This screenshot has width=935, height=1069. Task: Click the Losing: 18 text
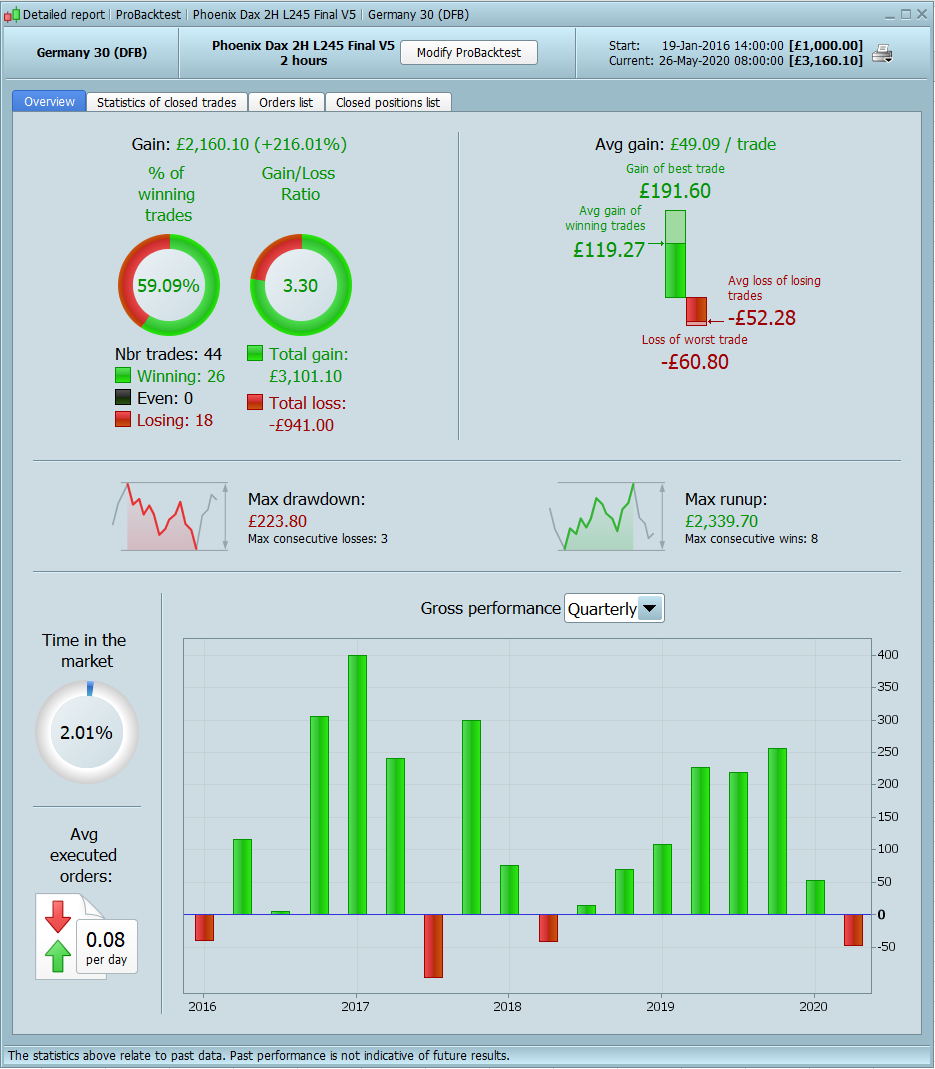175,420
